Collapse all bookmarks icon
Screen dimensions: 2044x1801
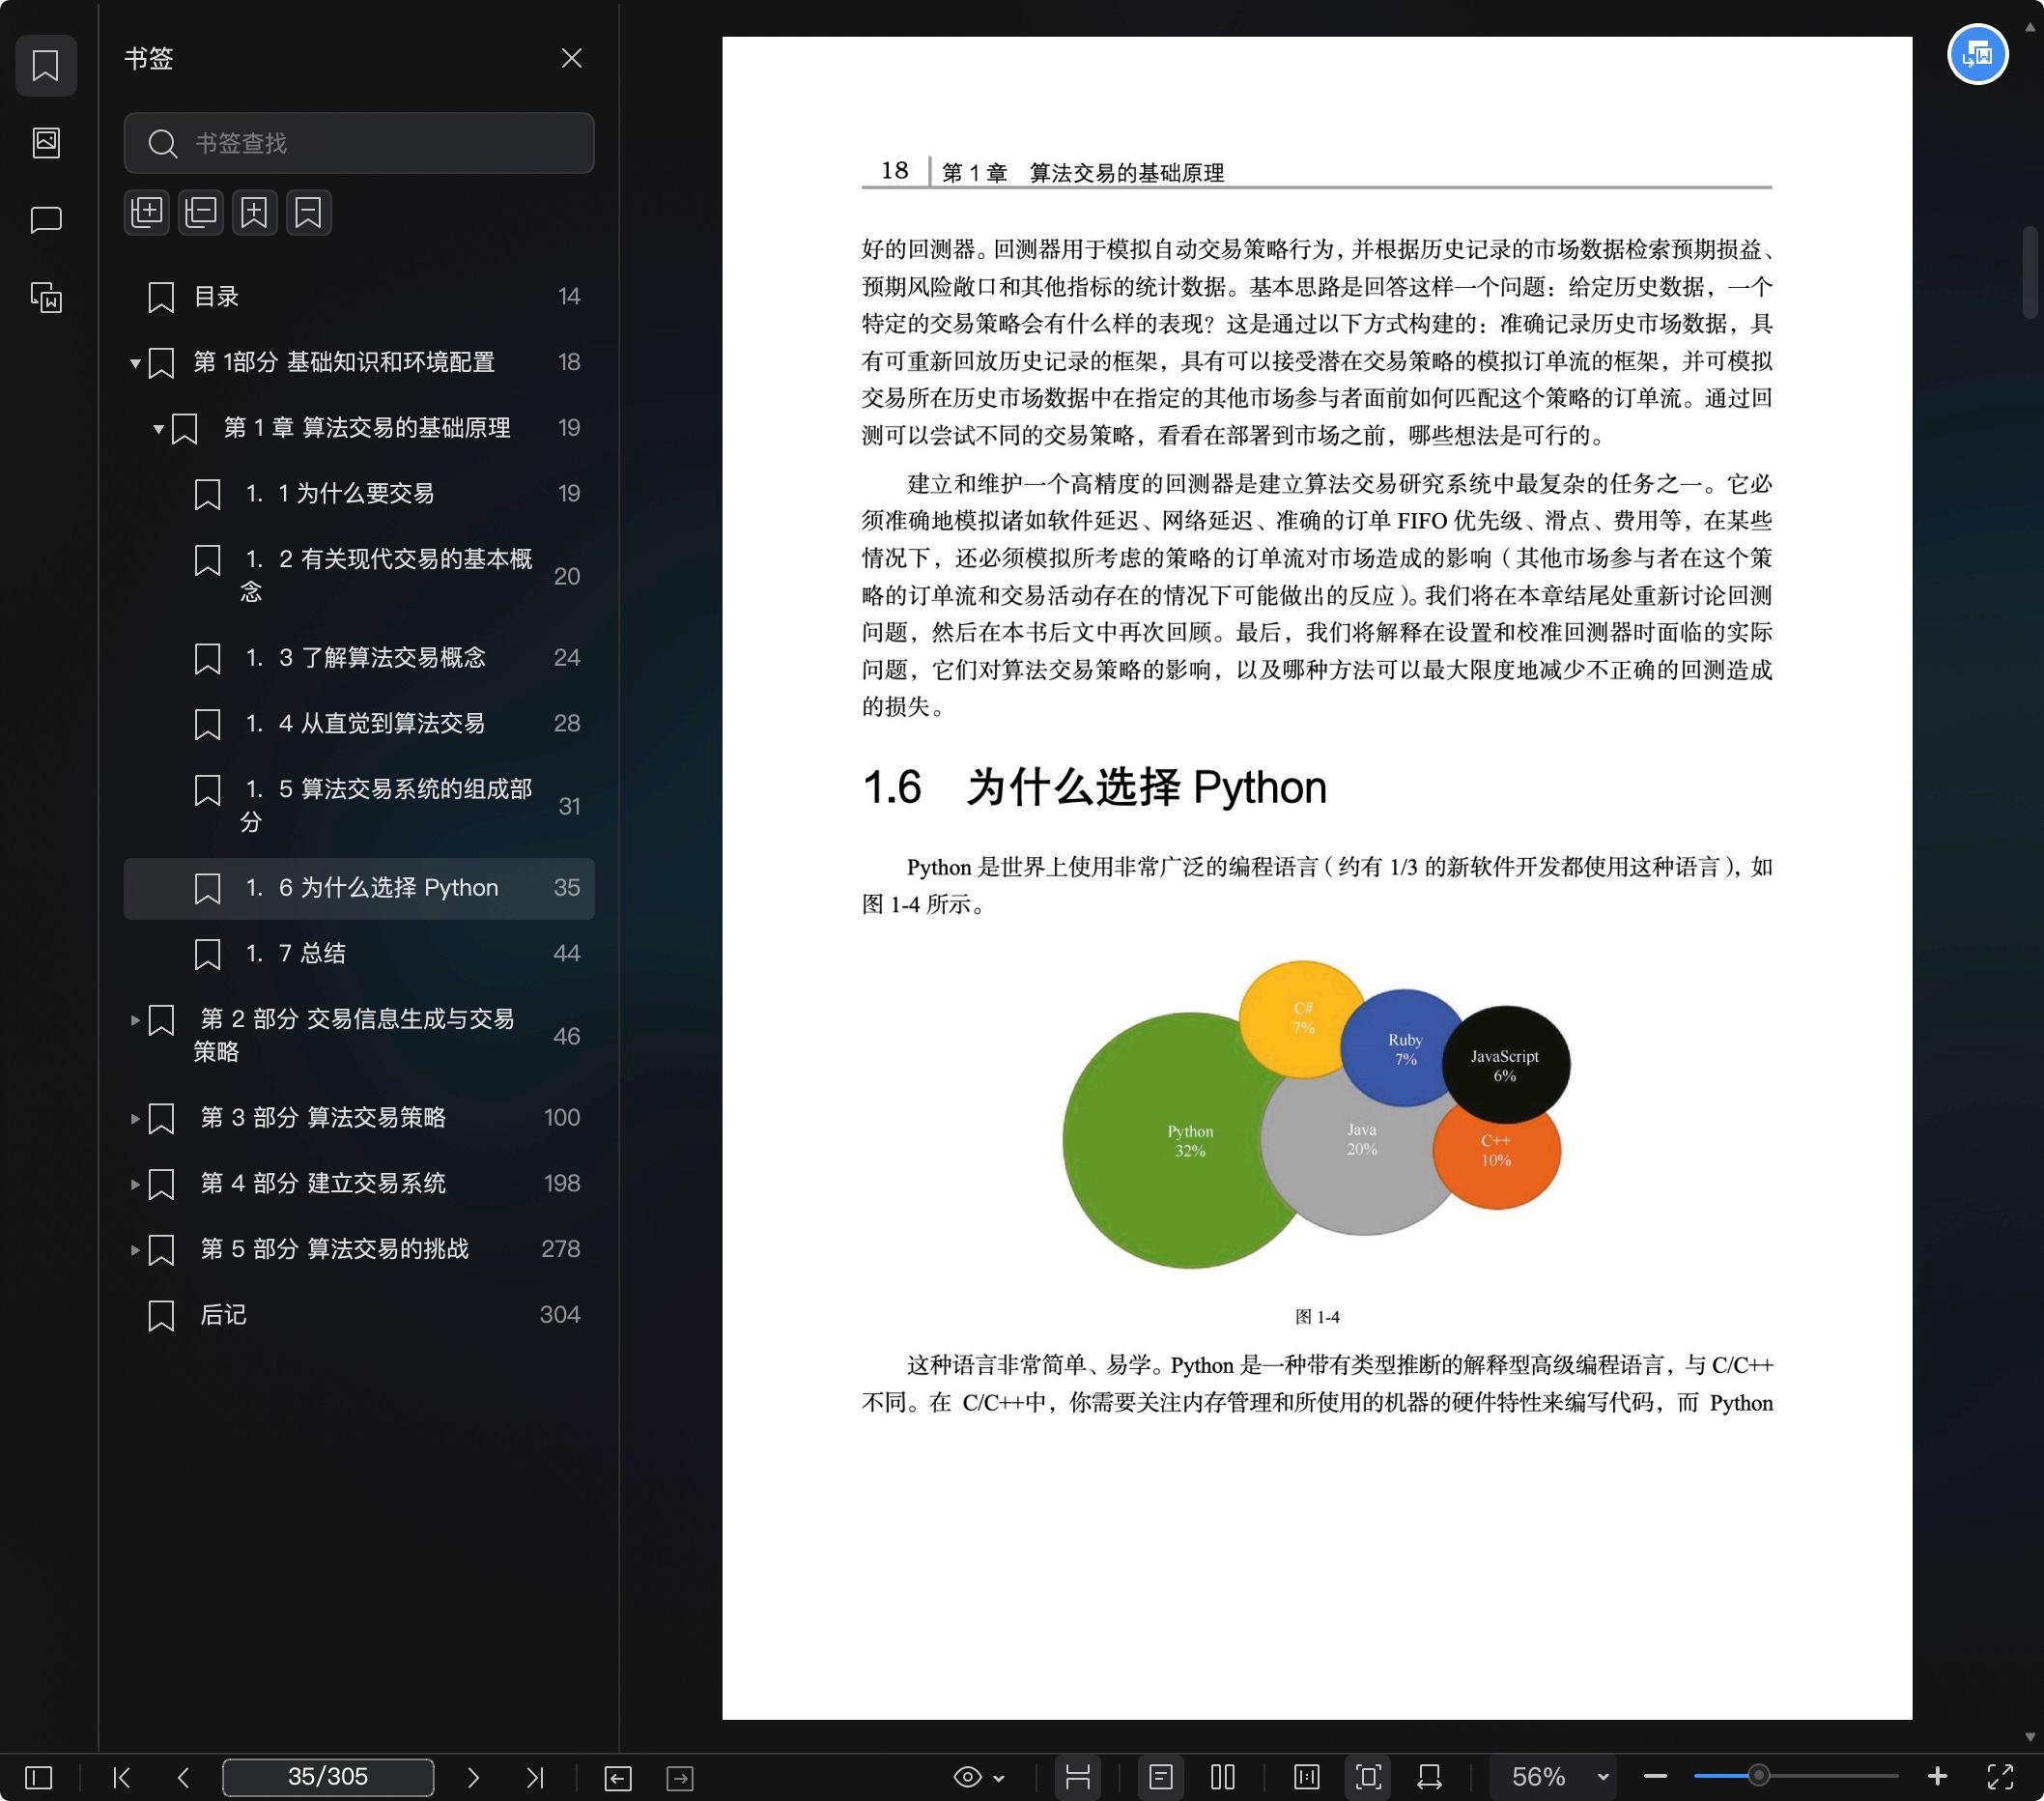[x=201, y=212]
